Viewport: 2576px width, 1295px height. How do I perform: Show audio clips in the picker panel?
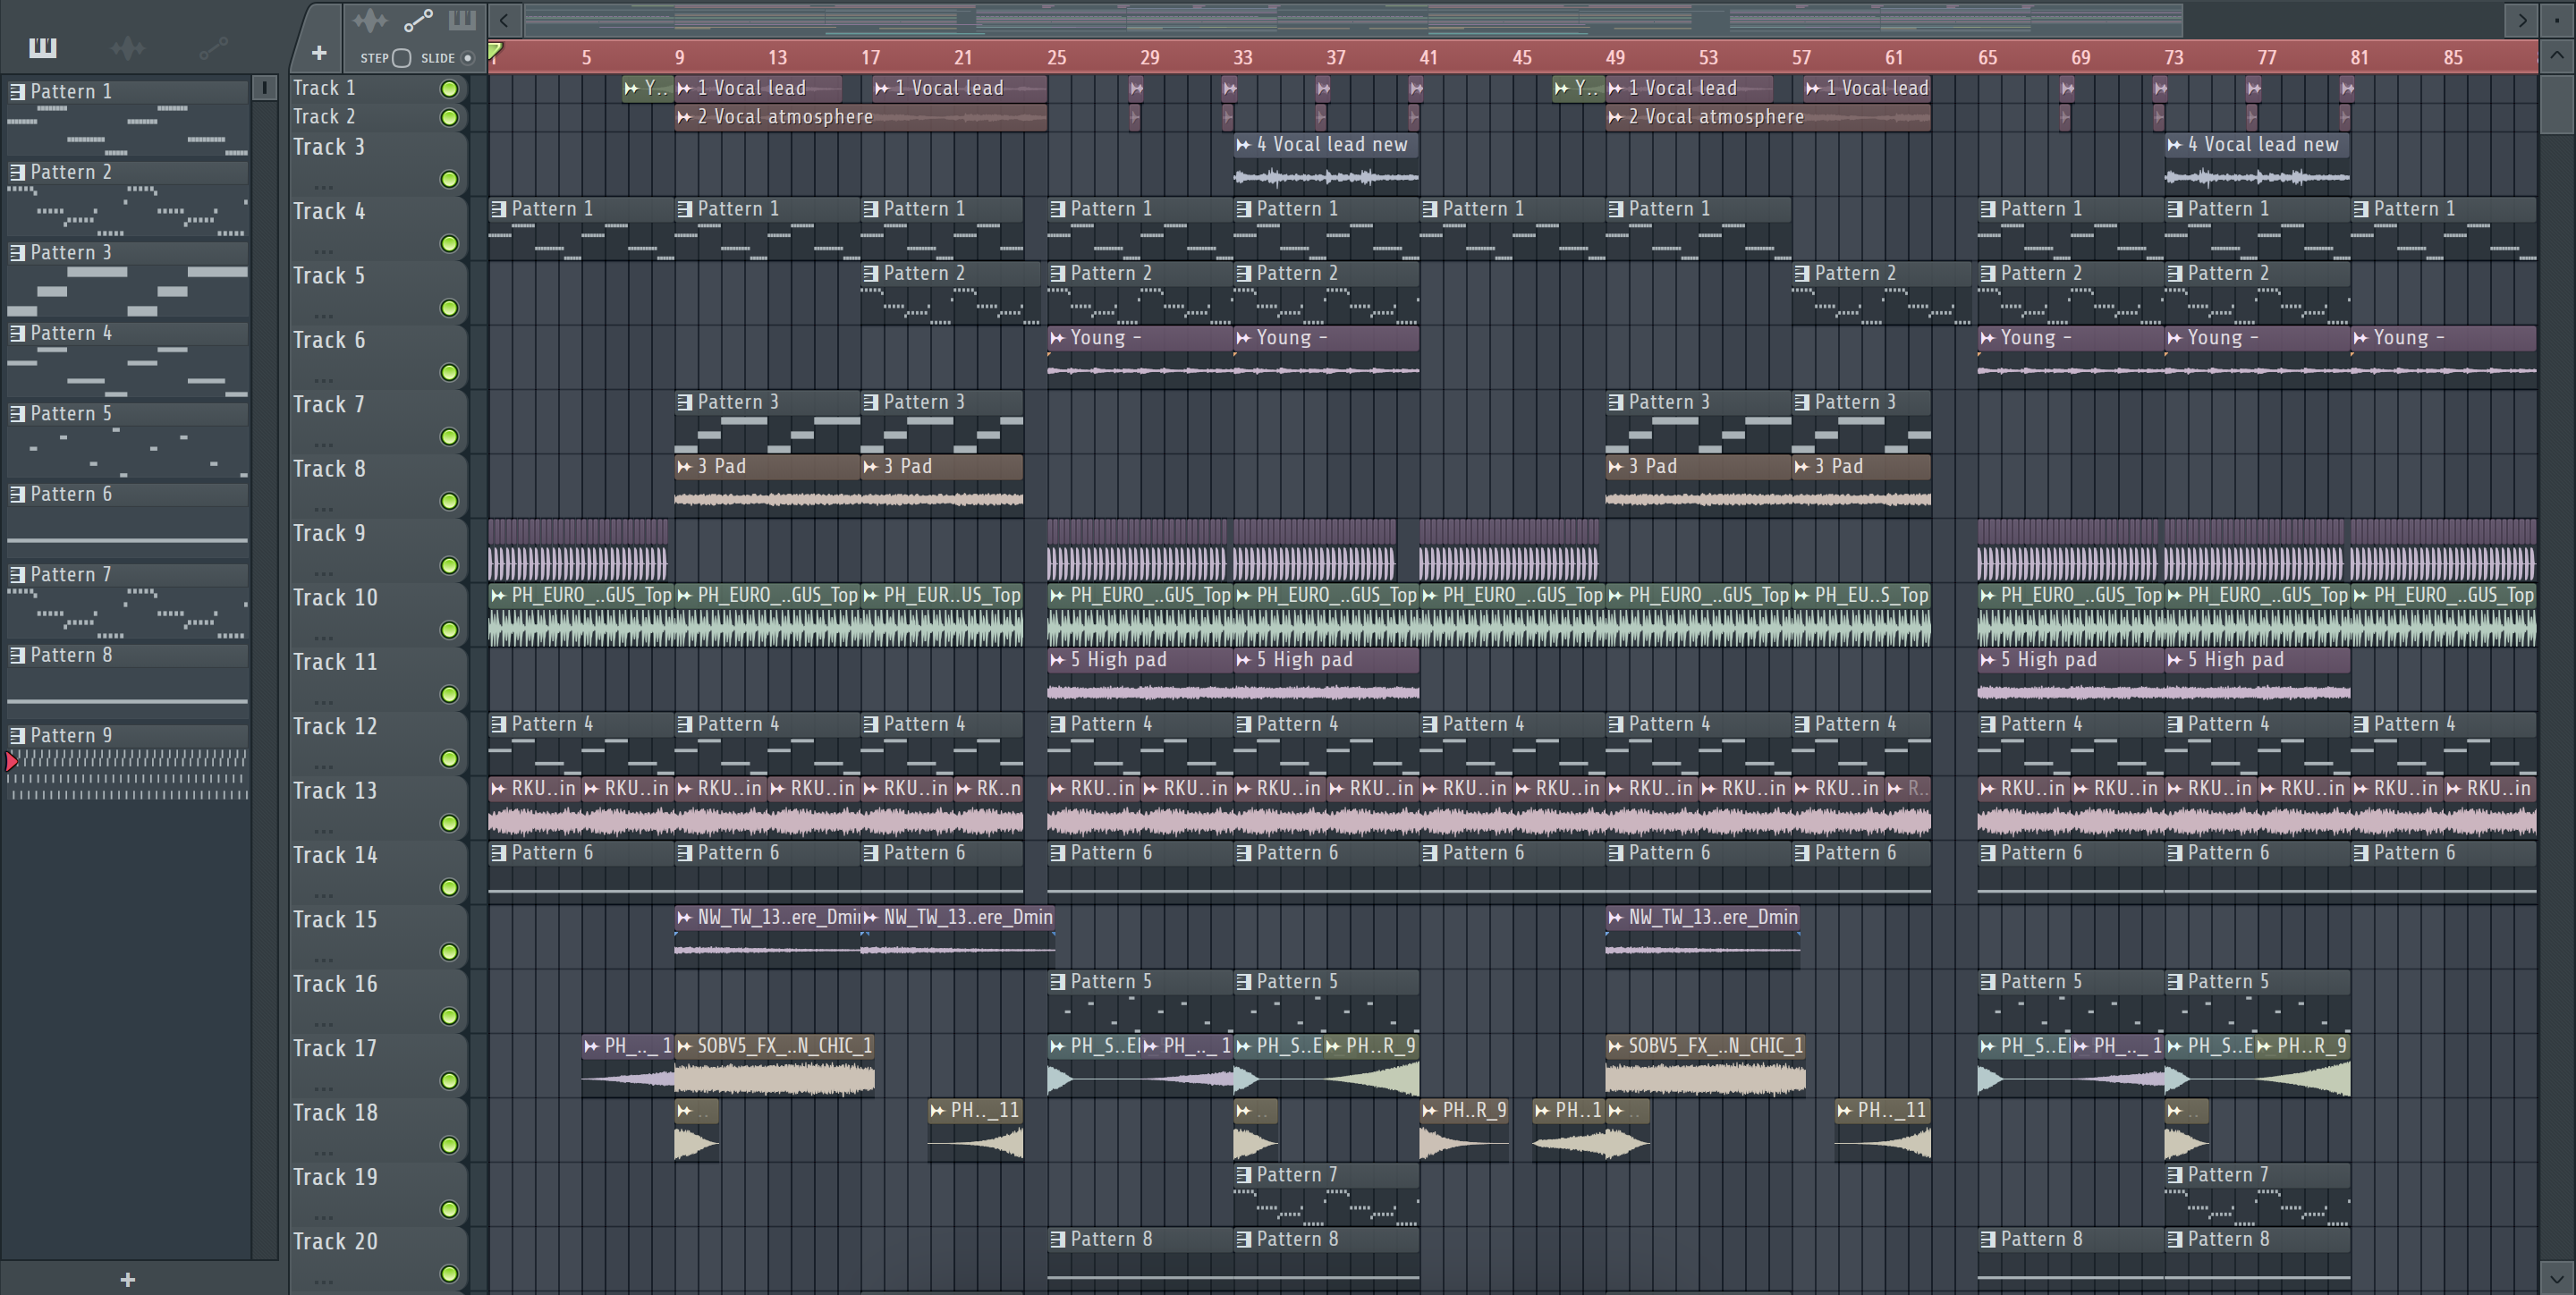[x=128, y=47]
